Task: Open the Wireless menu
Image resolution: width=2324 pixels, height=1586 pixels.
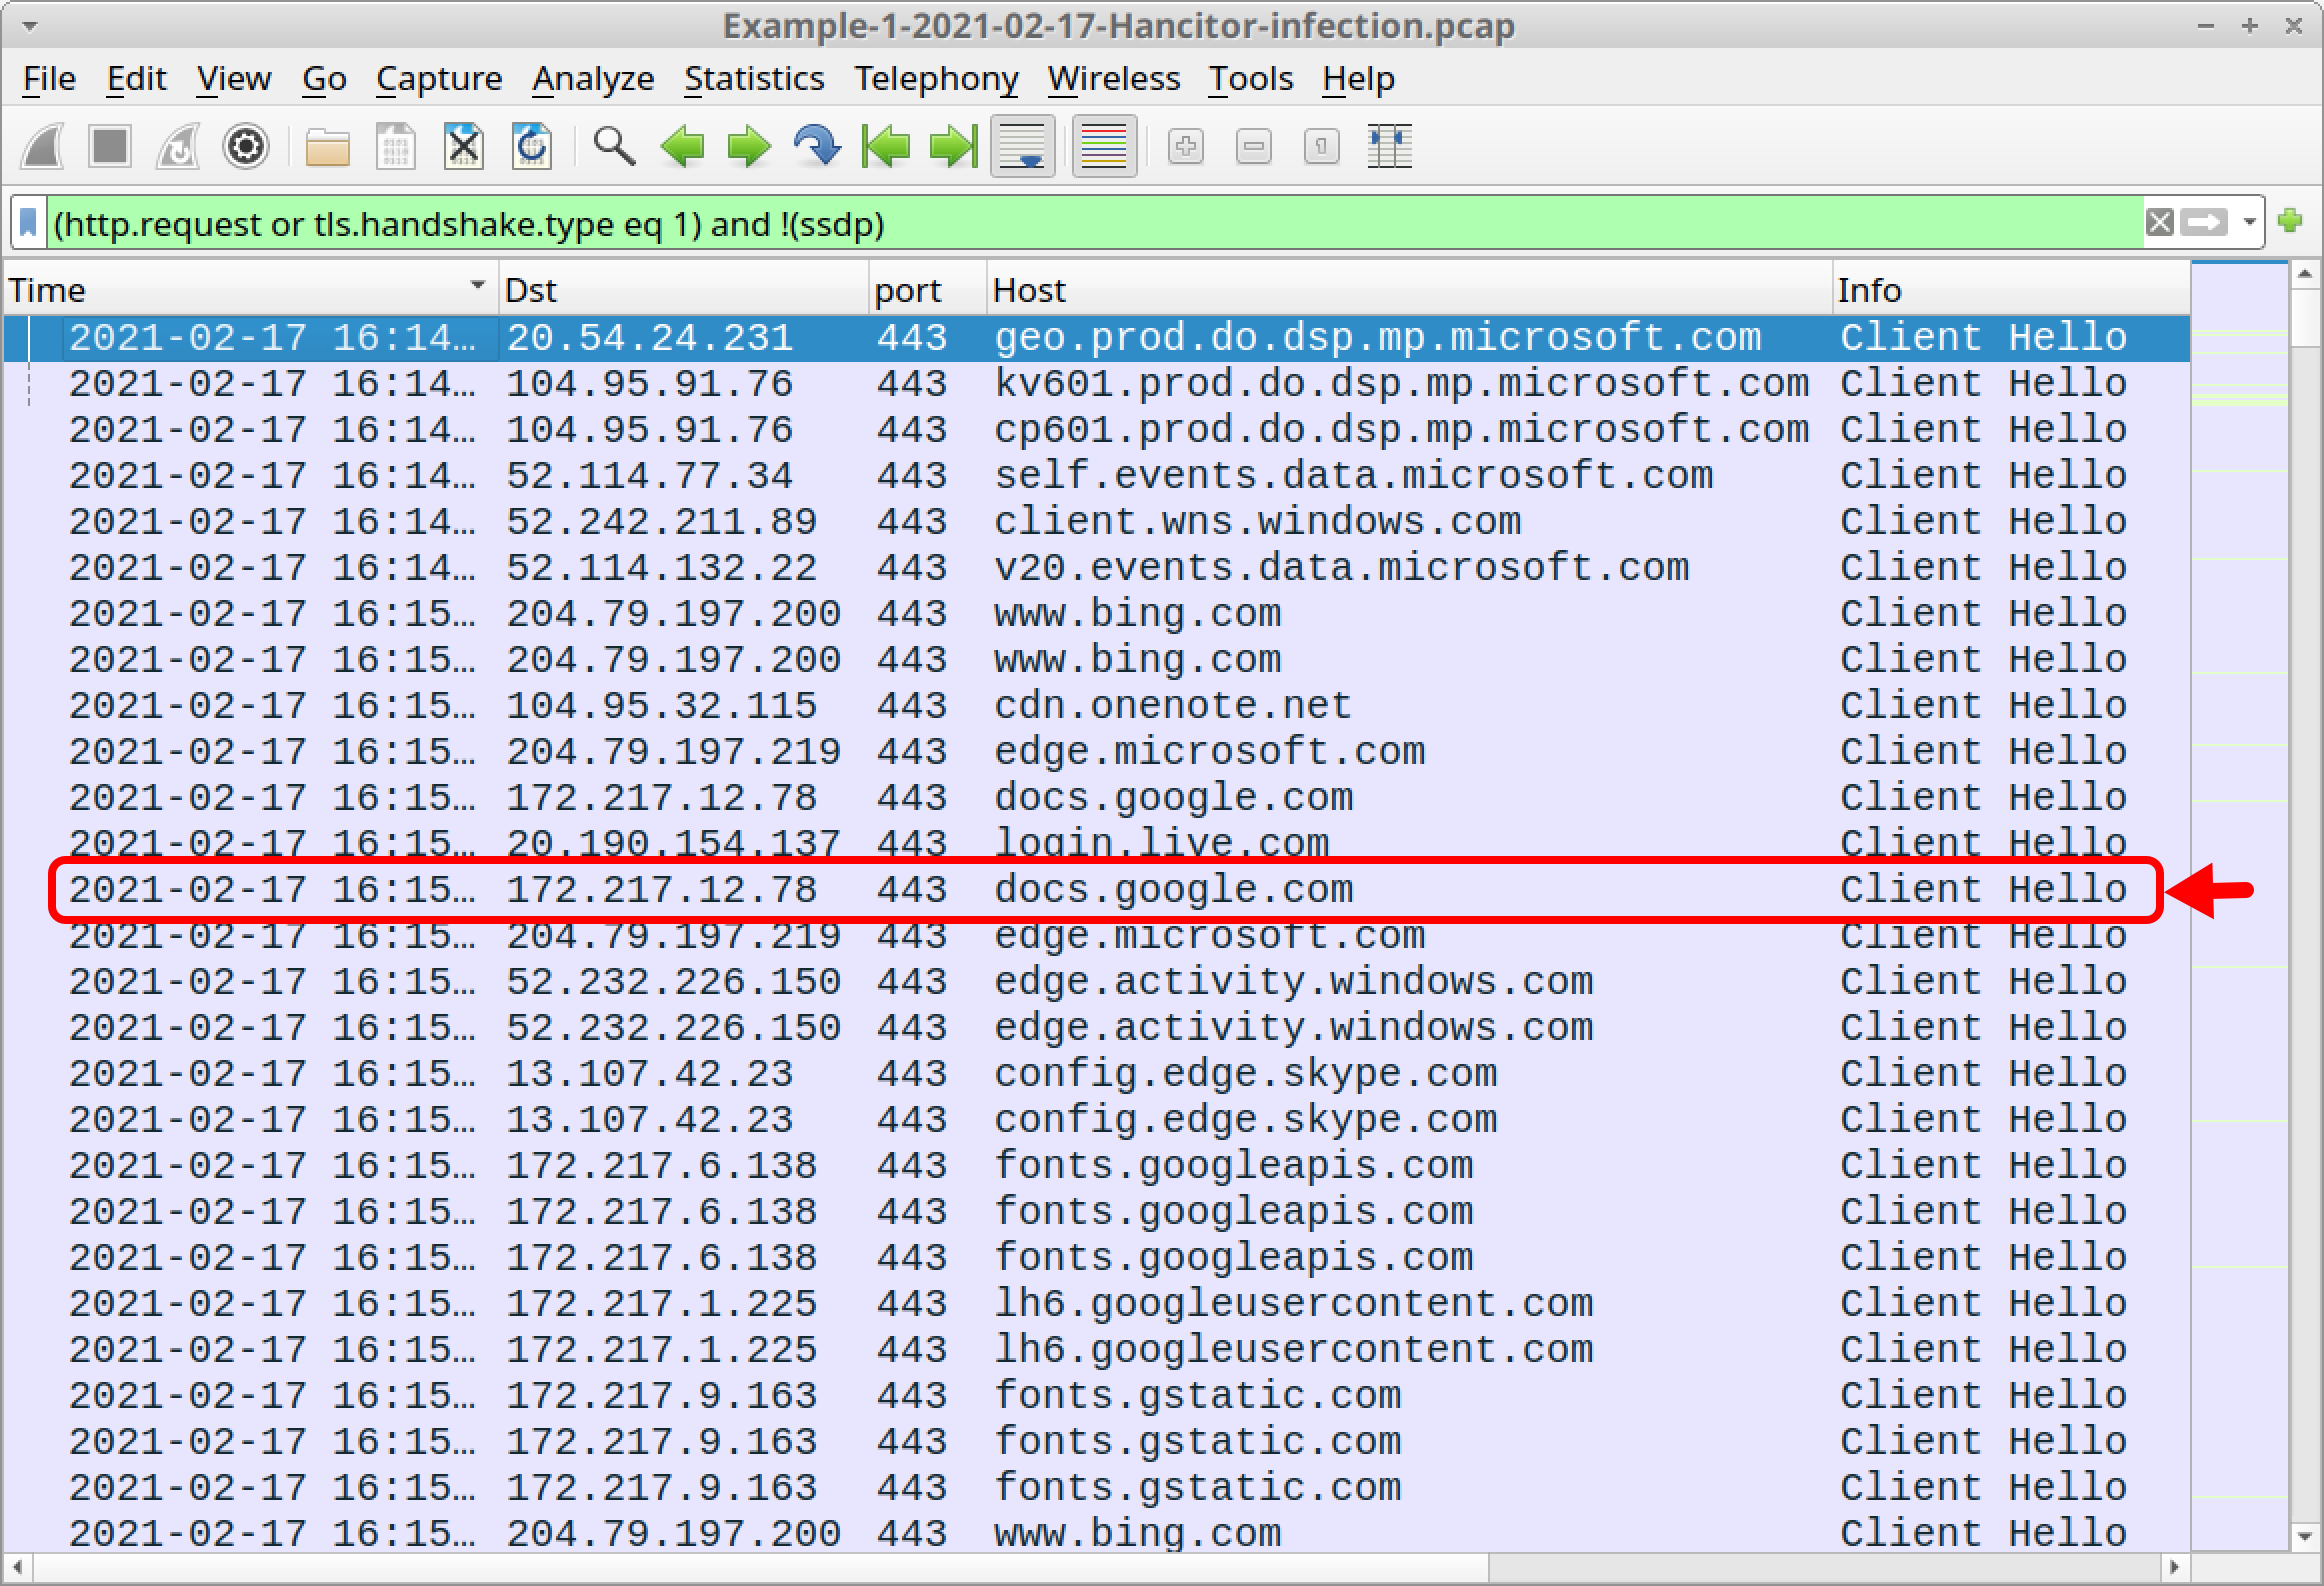Action: coord(1114,78)
